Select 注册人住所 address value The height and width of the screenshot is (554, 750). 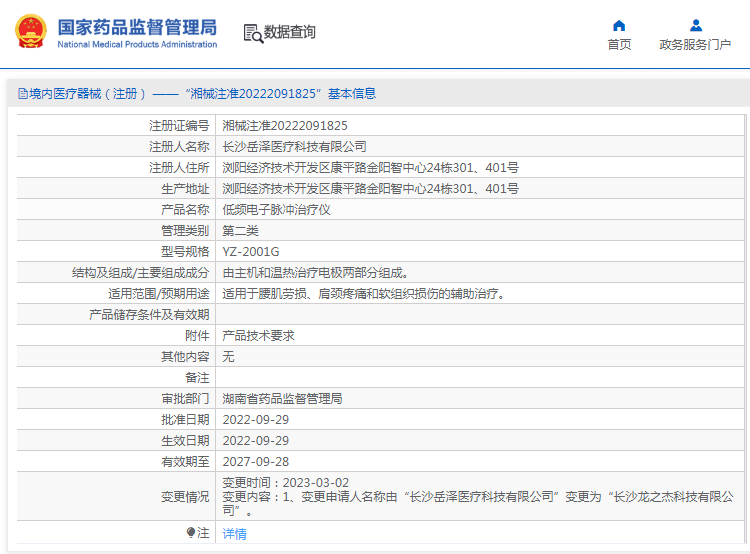tap(370, 168)
